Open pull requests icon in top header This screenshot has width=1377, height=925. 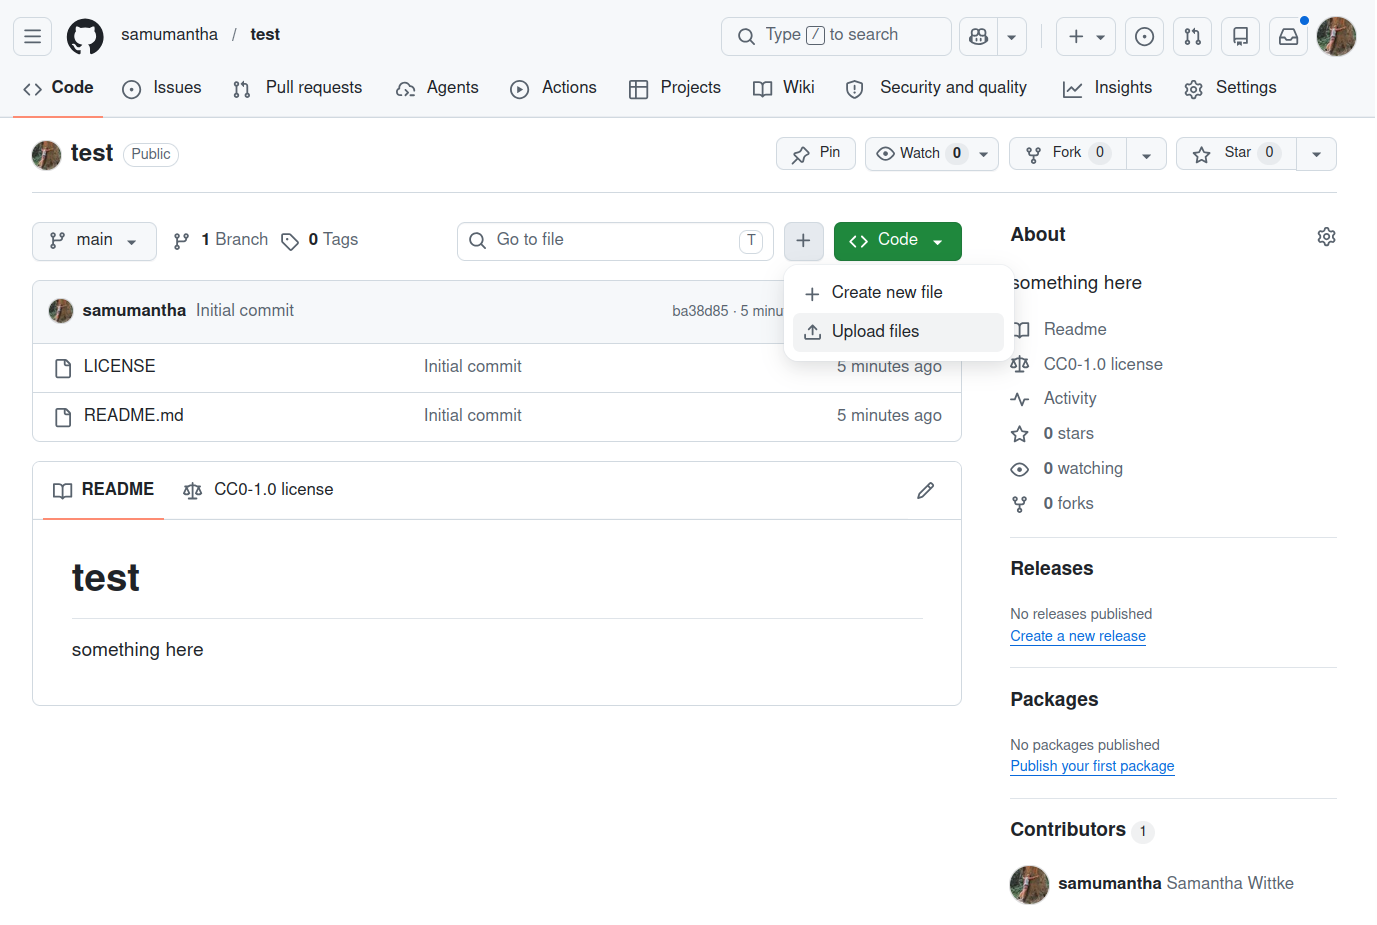pyautogui.click(x=1192, y=37)
